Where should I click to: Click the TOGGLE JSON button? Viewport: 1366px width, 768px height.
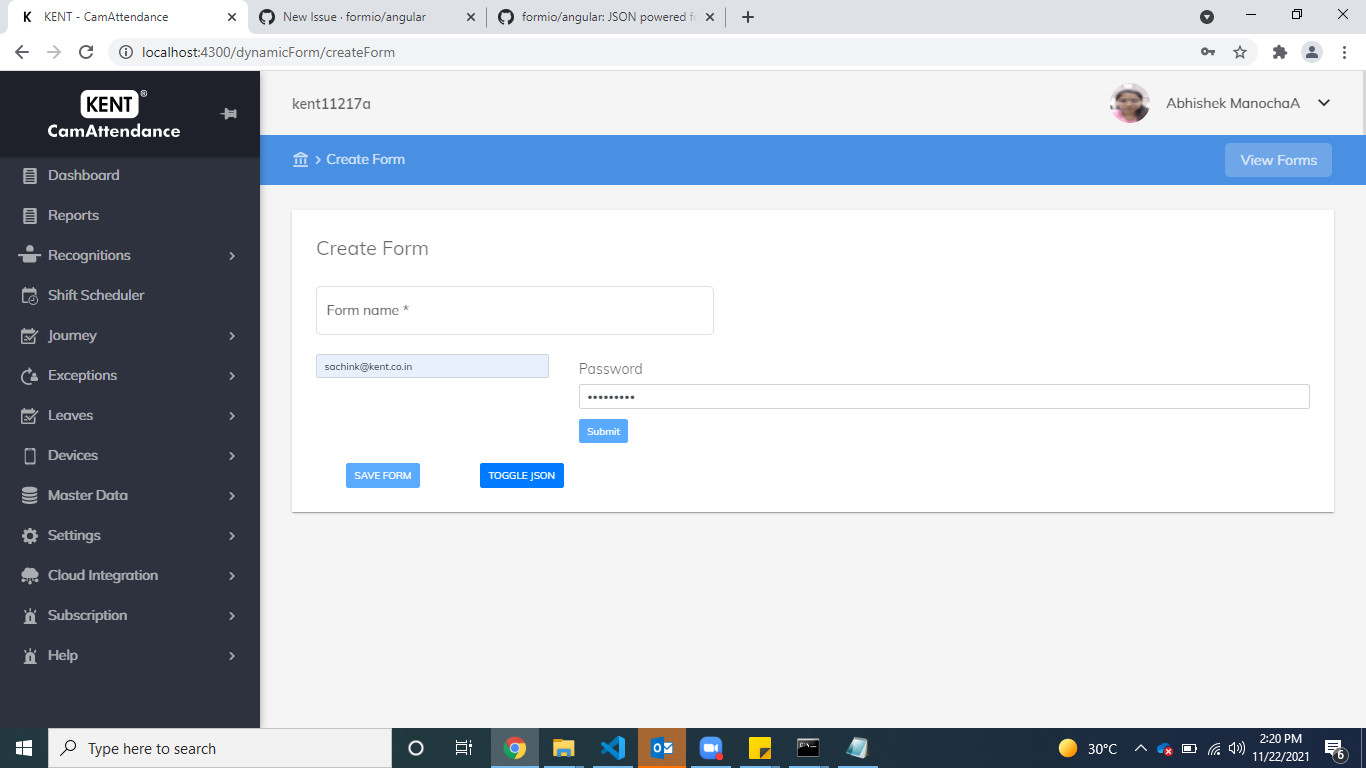point(521,475)
